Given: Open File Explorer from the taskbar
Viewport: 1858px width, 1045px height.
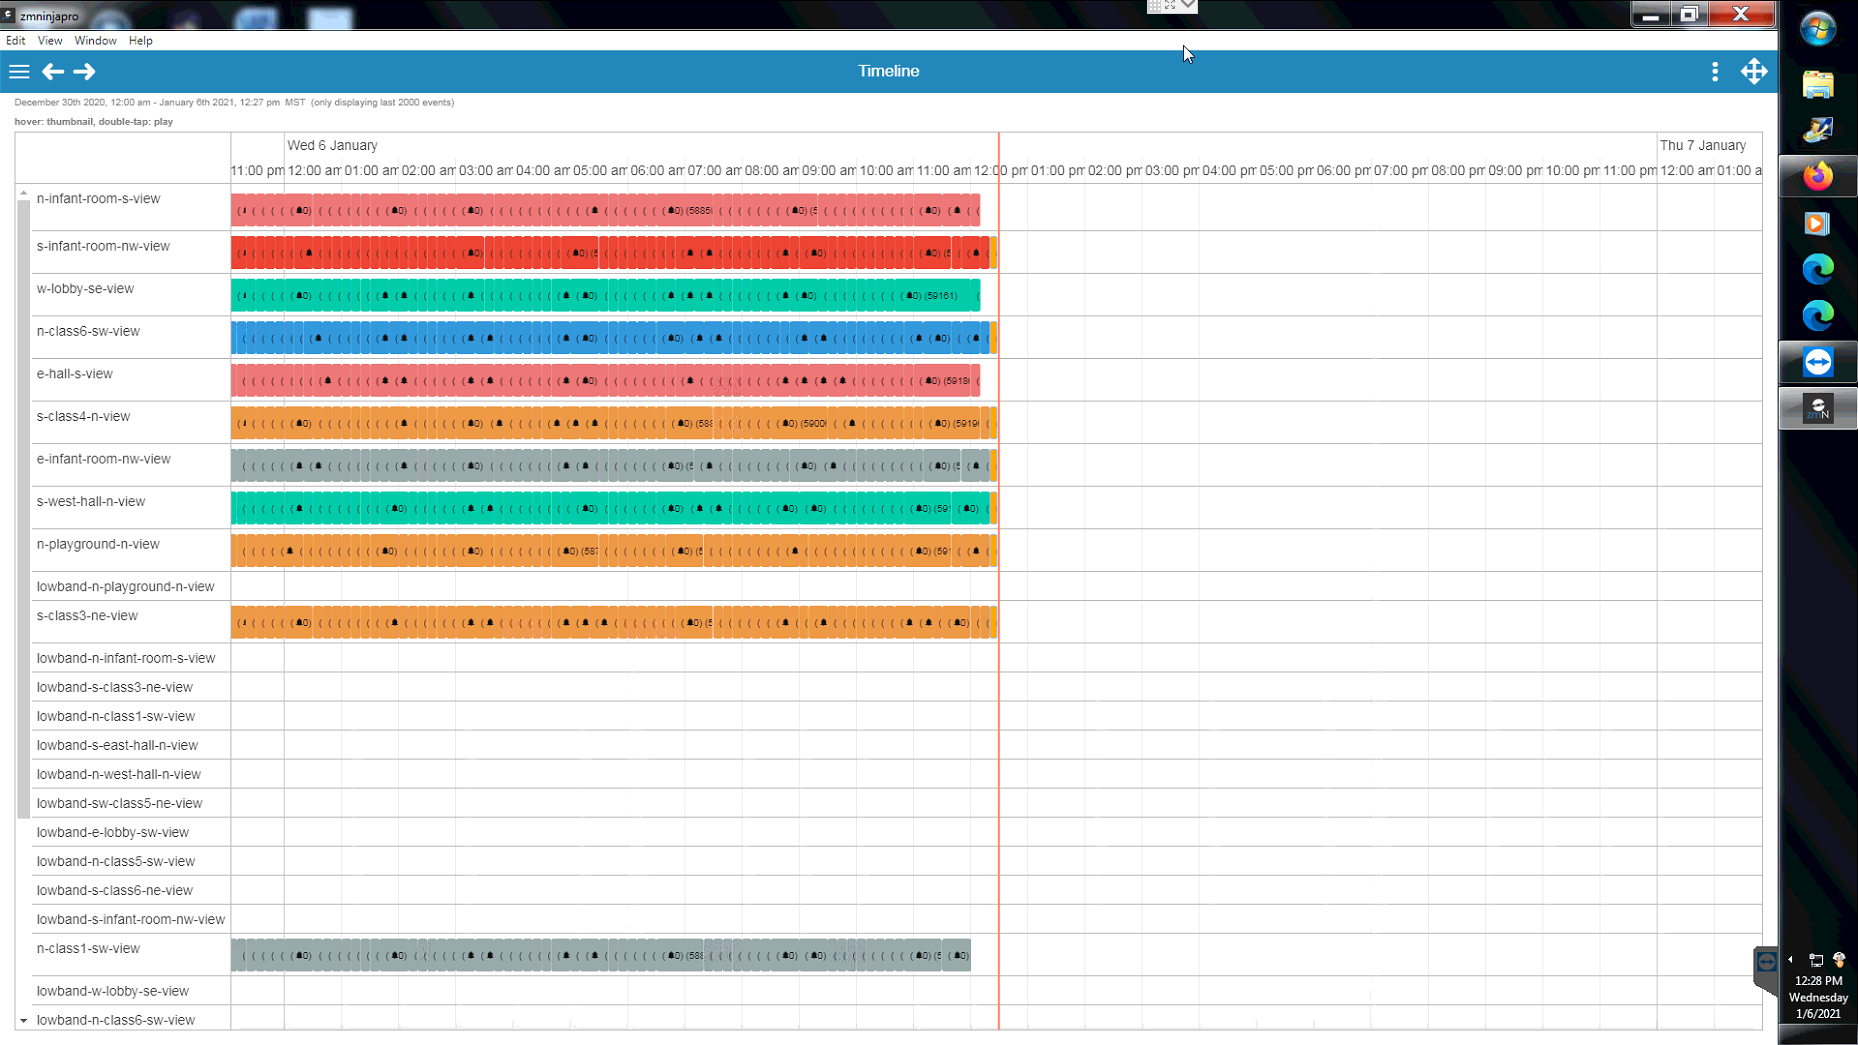Looking at the screenshot, I should 1817,84.
